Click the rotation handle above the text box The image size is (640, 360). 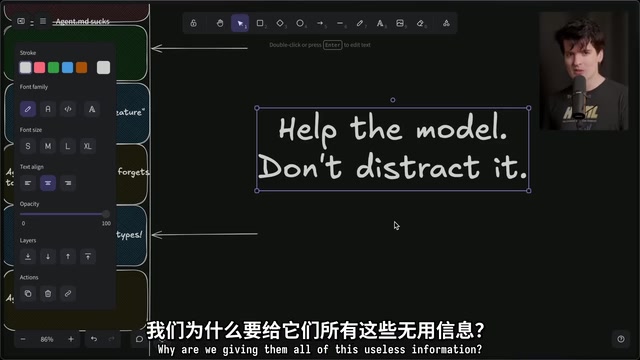(x=393, y=100)
